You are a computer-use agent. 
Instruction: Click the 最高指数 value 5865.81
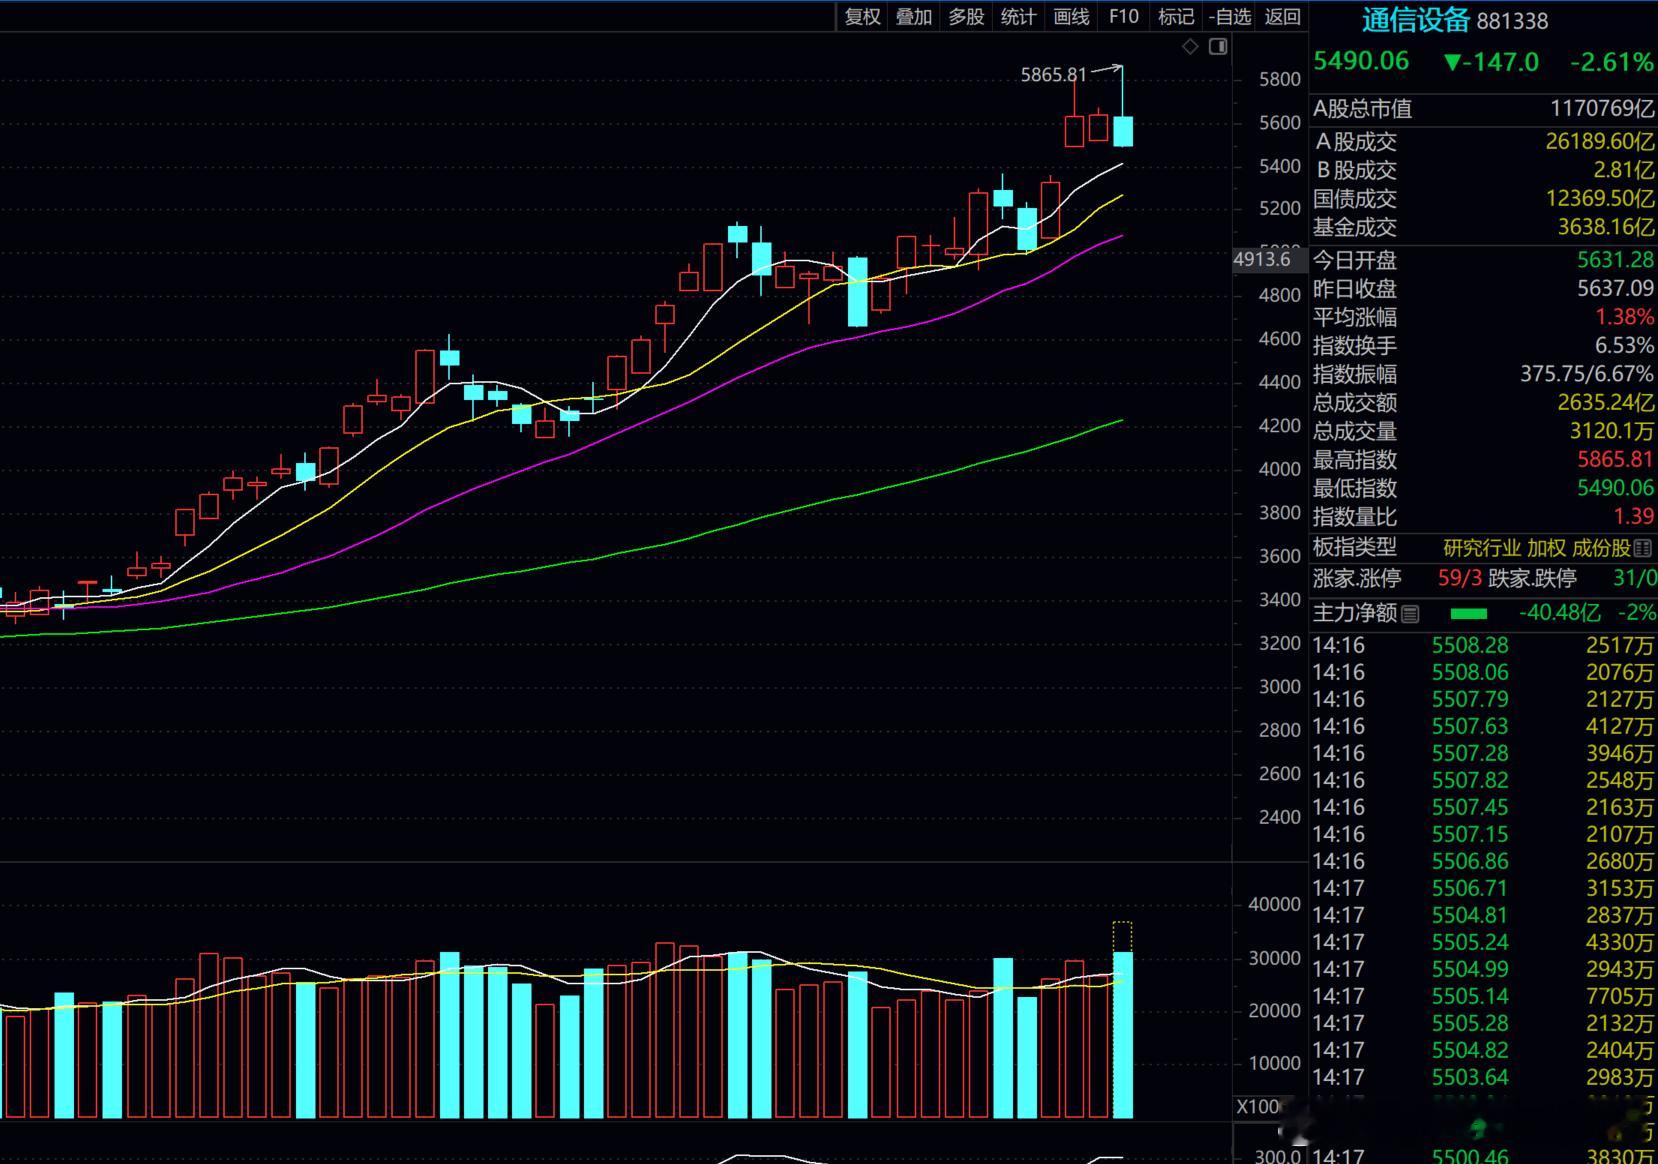click(x=1616, y=460)
